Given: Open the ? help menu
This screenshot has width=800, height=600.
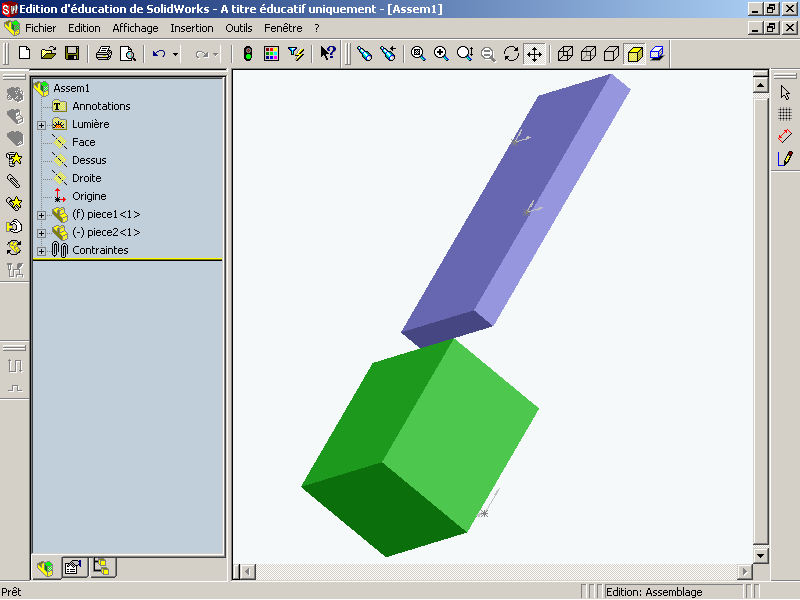Looking at the screenshot, I should tap(317, 28).
